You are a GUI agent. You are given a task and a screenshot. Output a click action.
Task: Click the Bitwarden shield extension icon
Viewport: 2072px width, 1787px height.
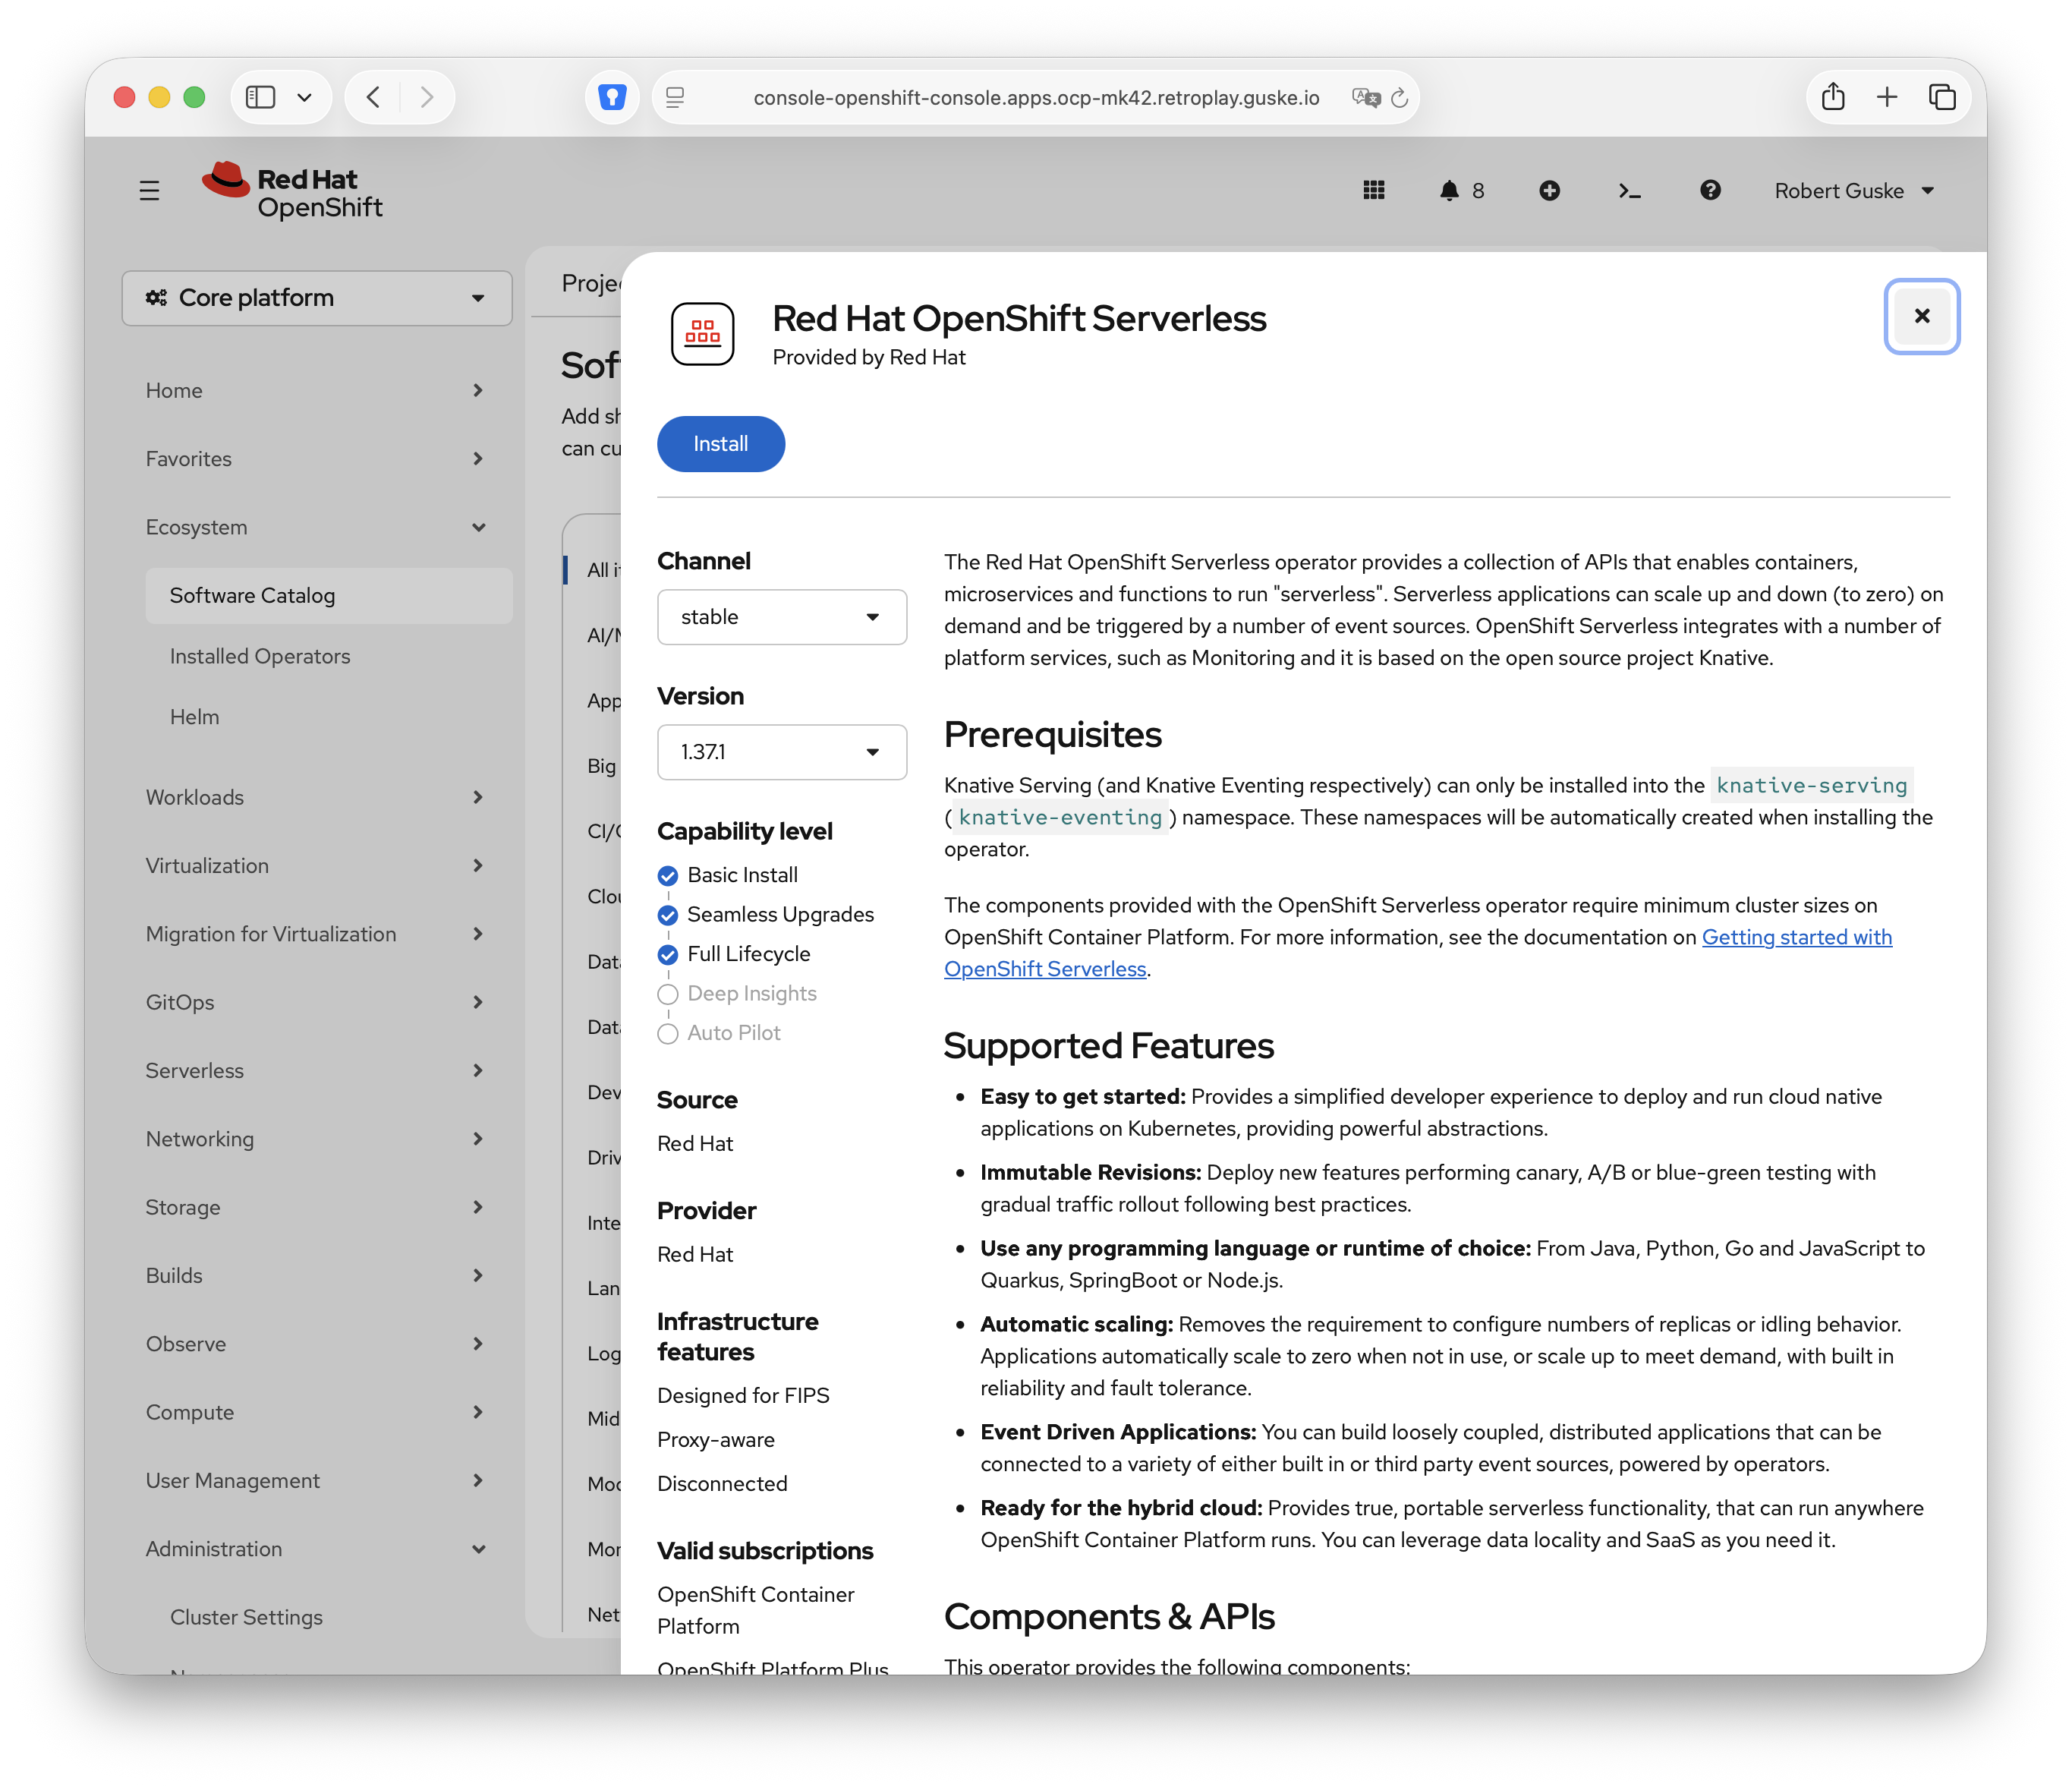click(611, 97)
